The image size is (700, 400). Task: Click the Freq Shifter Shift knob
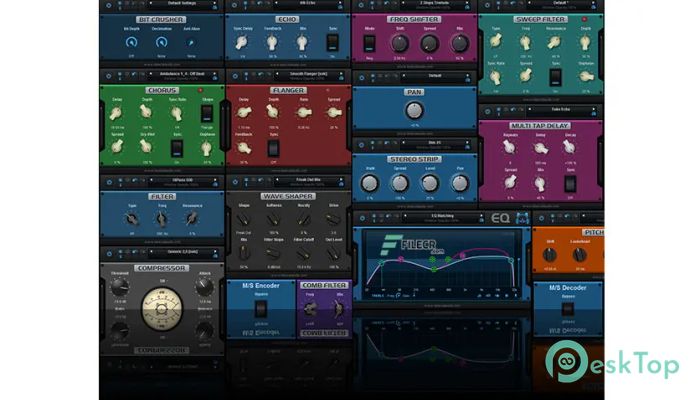click(400, 44)
